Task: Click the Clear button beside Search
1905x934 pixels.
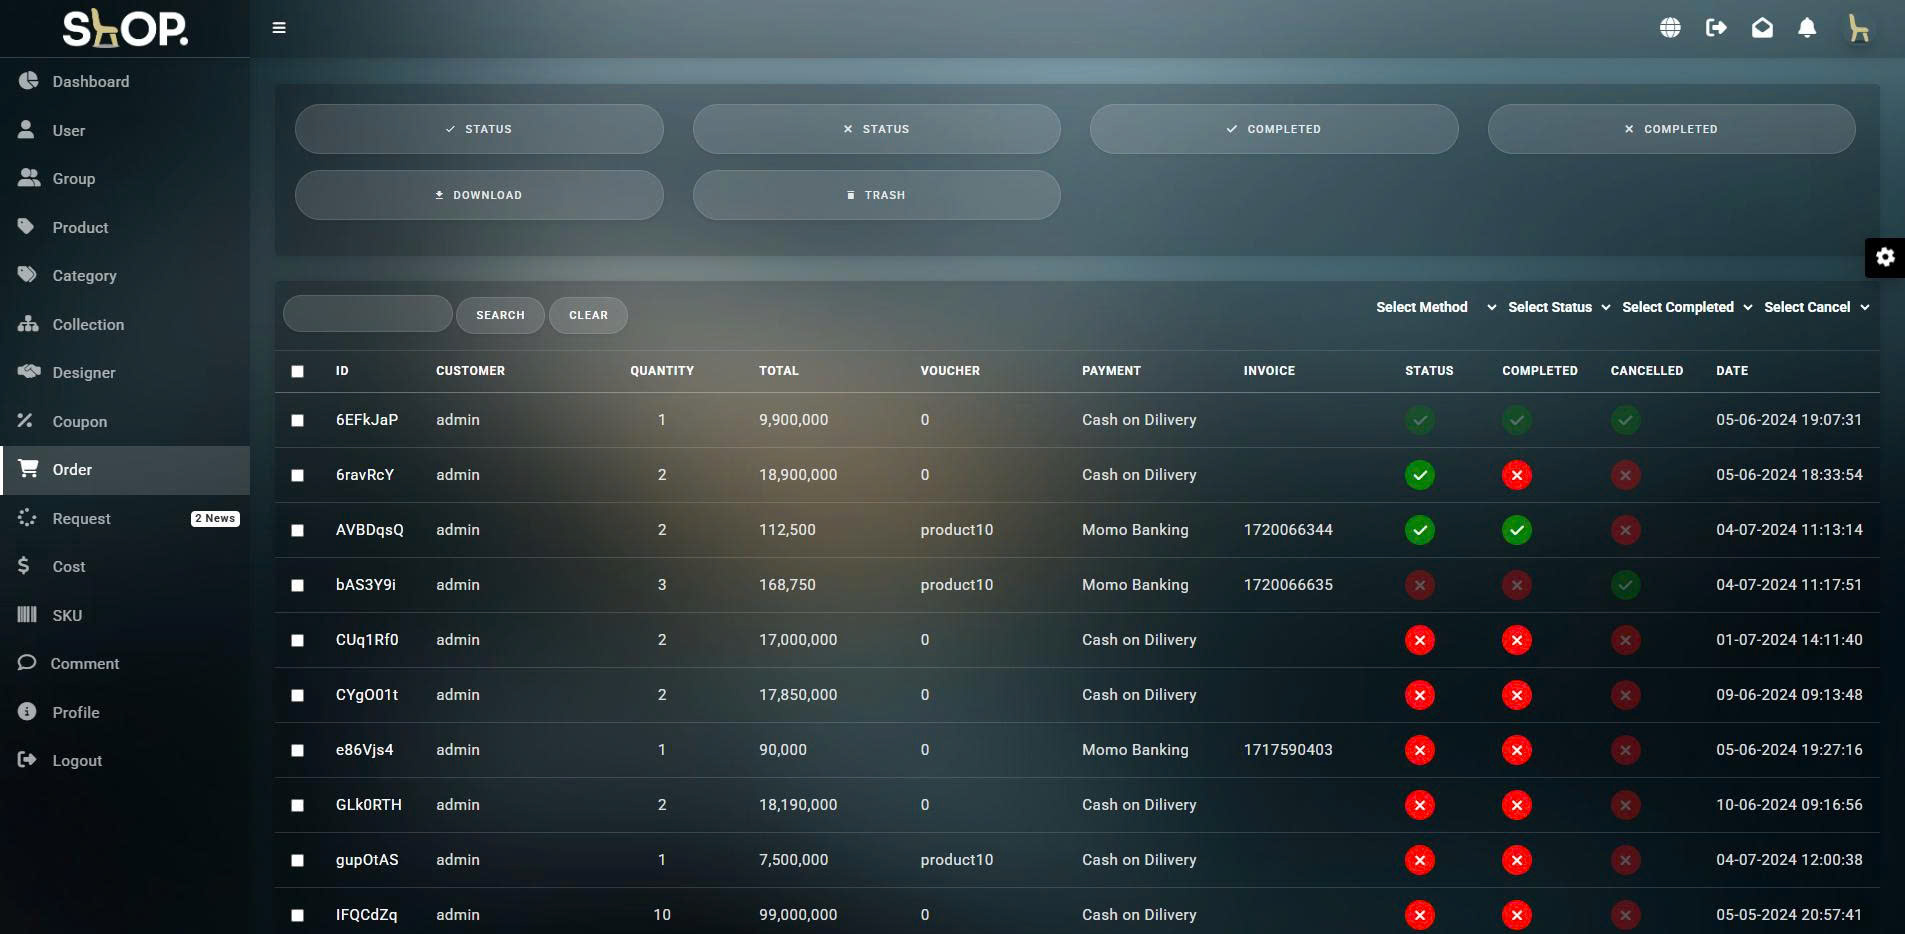Action: click(588, 315)
